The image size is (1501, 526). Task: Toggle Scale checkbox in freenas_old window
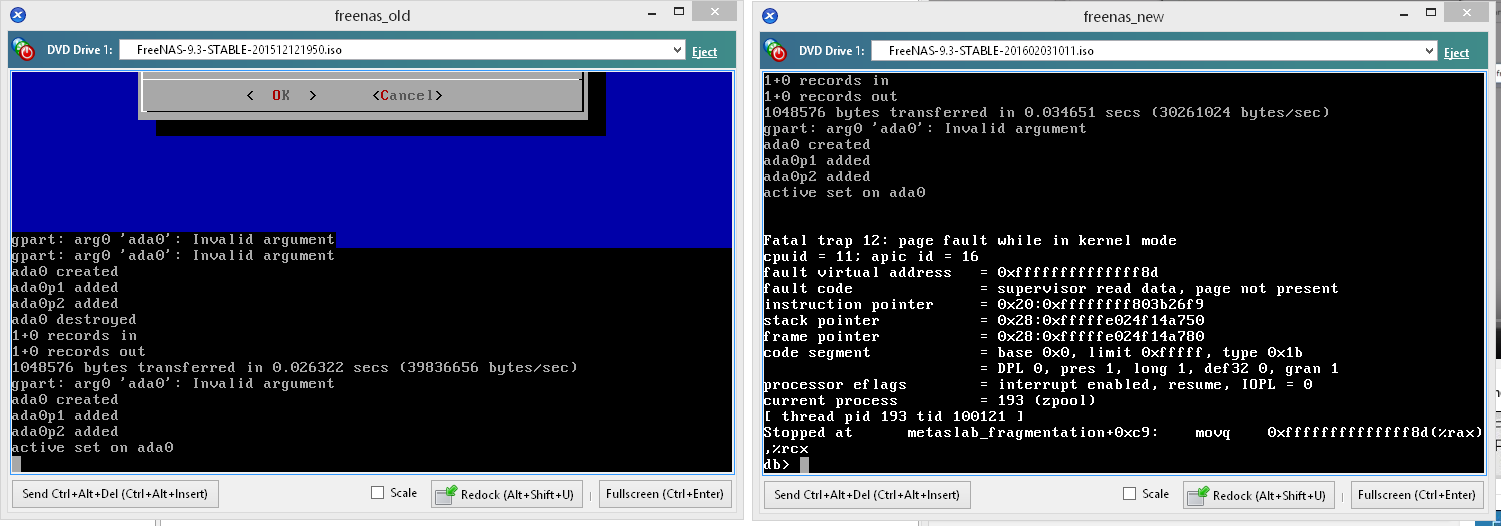(x=377, y=493)
